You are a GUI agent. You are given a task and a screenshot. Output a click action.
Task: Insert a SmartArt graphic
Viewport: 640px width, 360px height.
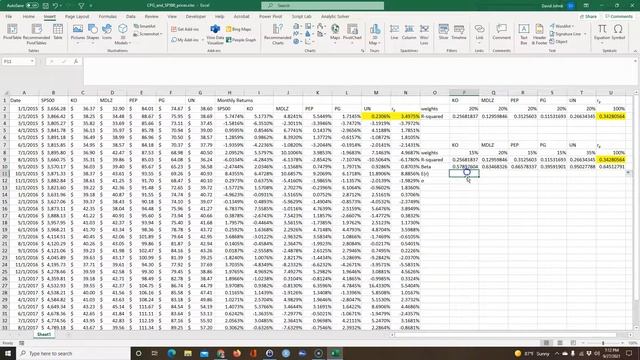(x=144, y=26)
